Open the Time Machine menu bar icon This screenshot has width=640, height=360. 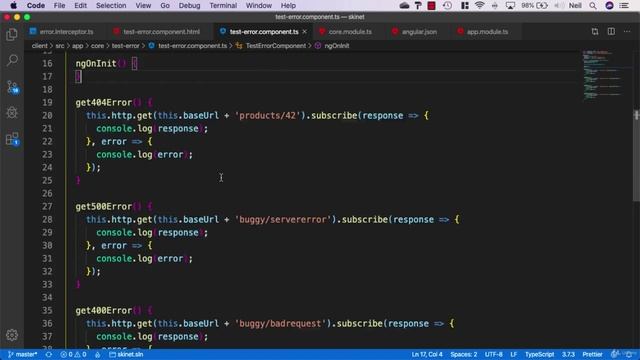[447, 6]
